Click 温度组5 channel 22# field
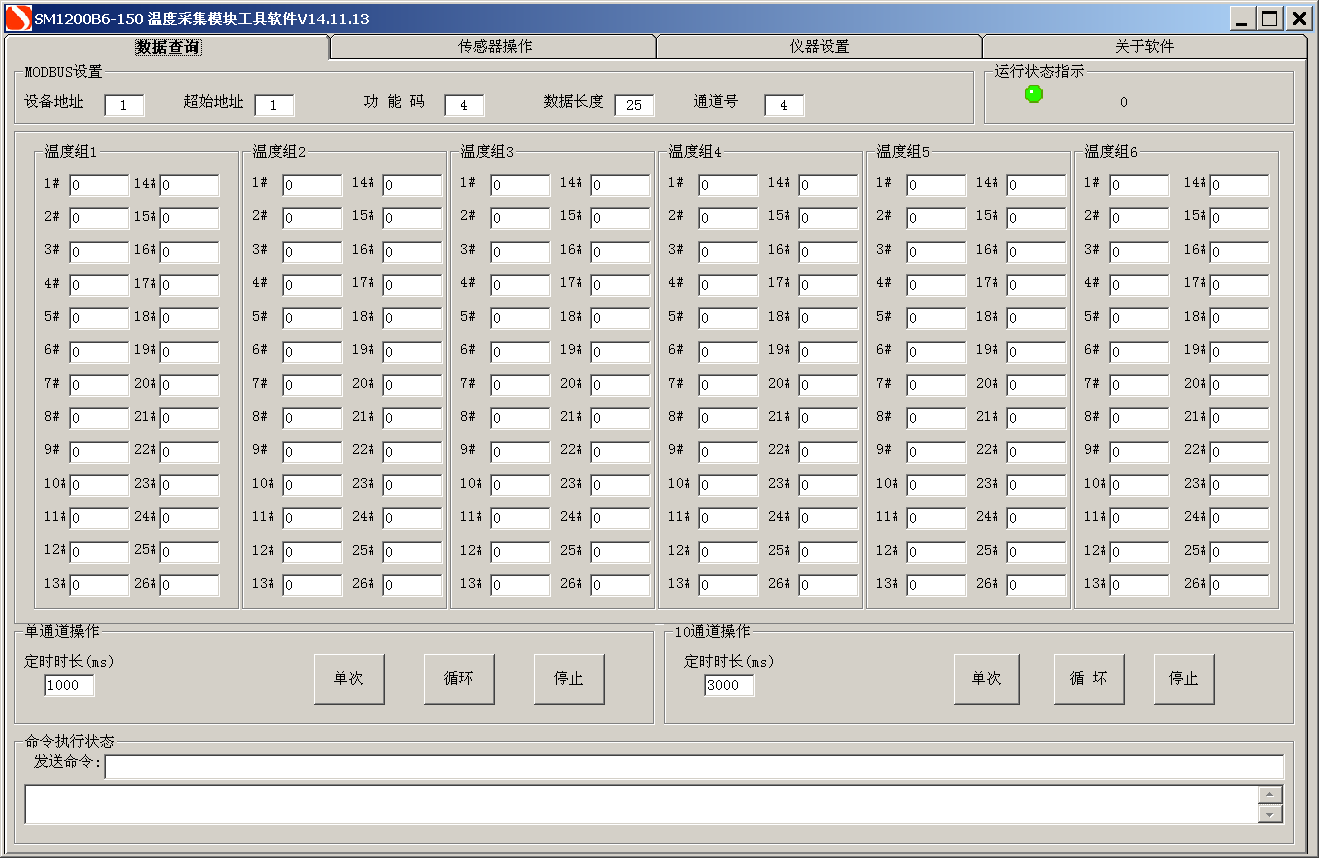This screenshot has width=1319, height=858. tap(1036, 452)
